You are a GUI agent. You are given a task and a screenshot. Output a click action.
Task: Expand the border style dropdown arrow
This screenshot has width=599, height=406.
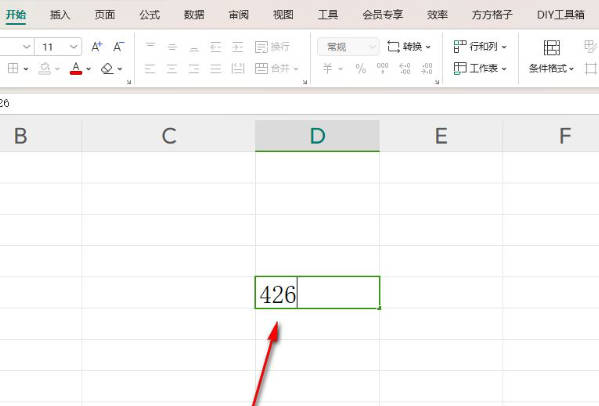point(26,69)
